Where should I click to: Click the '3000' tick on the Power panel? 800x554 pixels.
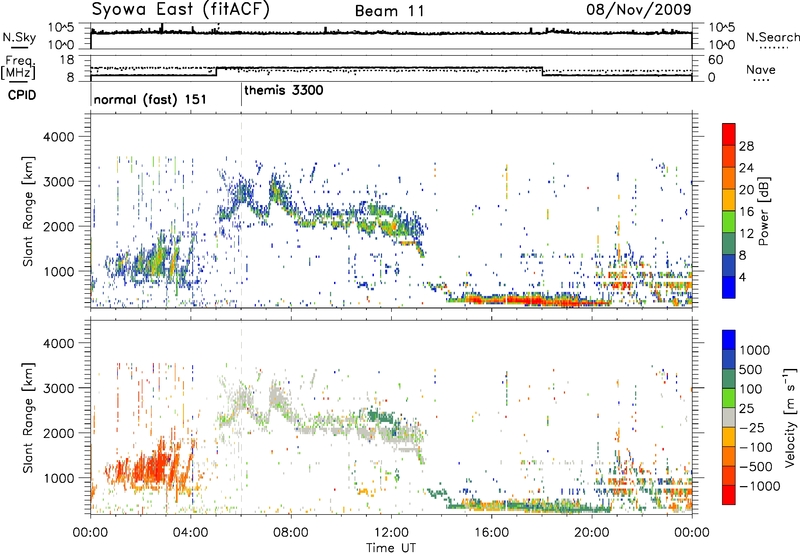(58, 182)
